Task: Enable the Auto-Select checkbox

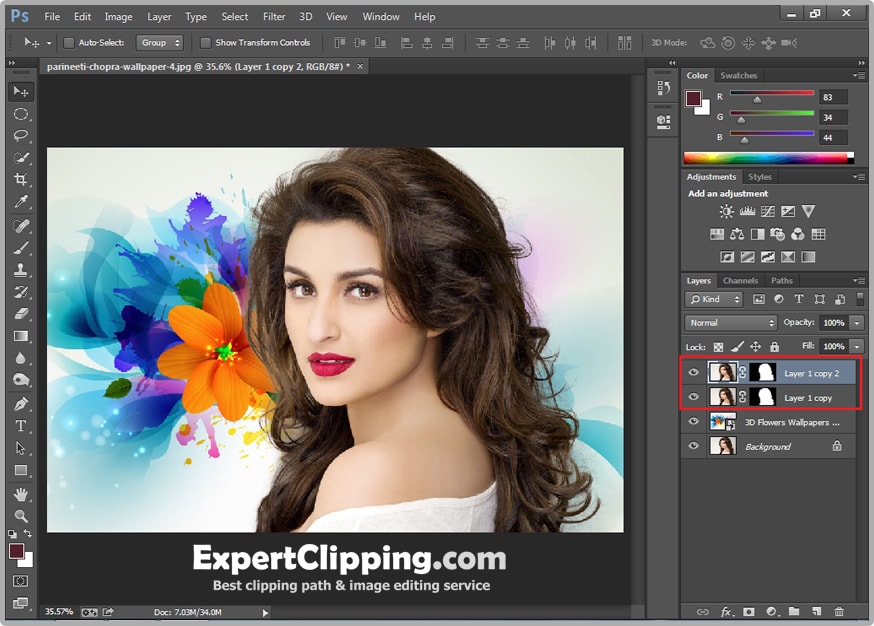Action: pyautogui.click(x=67, y=43)
